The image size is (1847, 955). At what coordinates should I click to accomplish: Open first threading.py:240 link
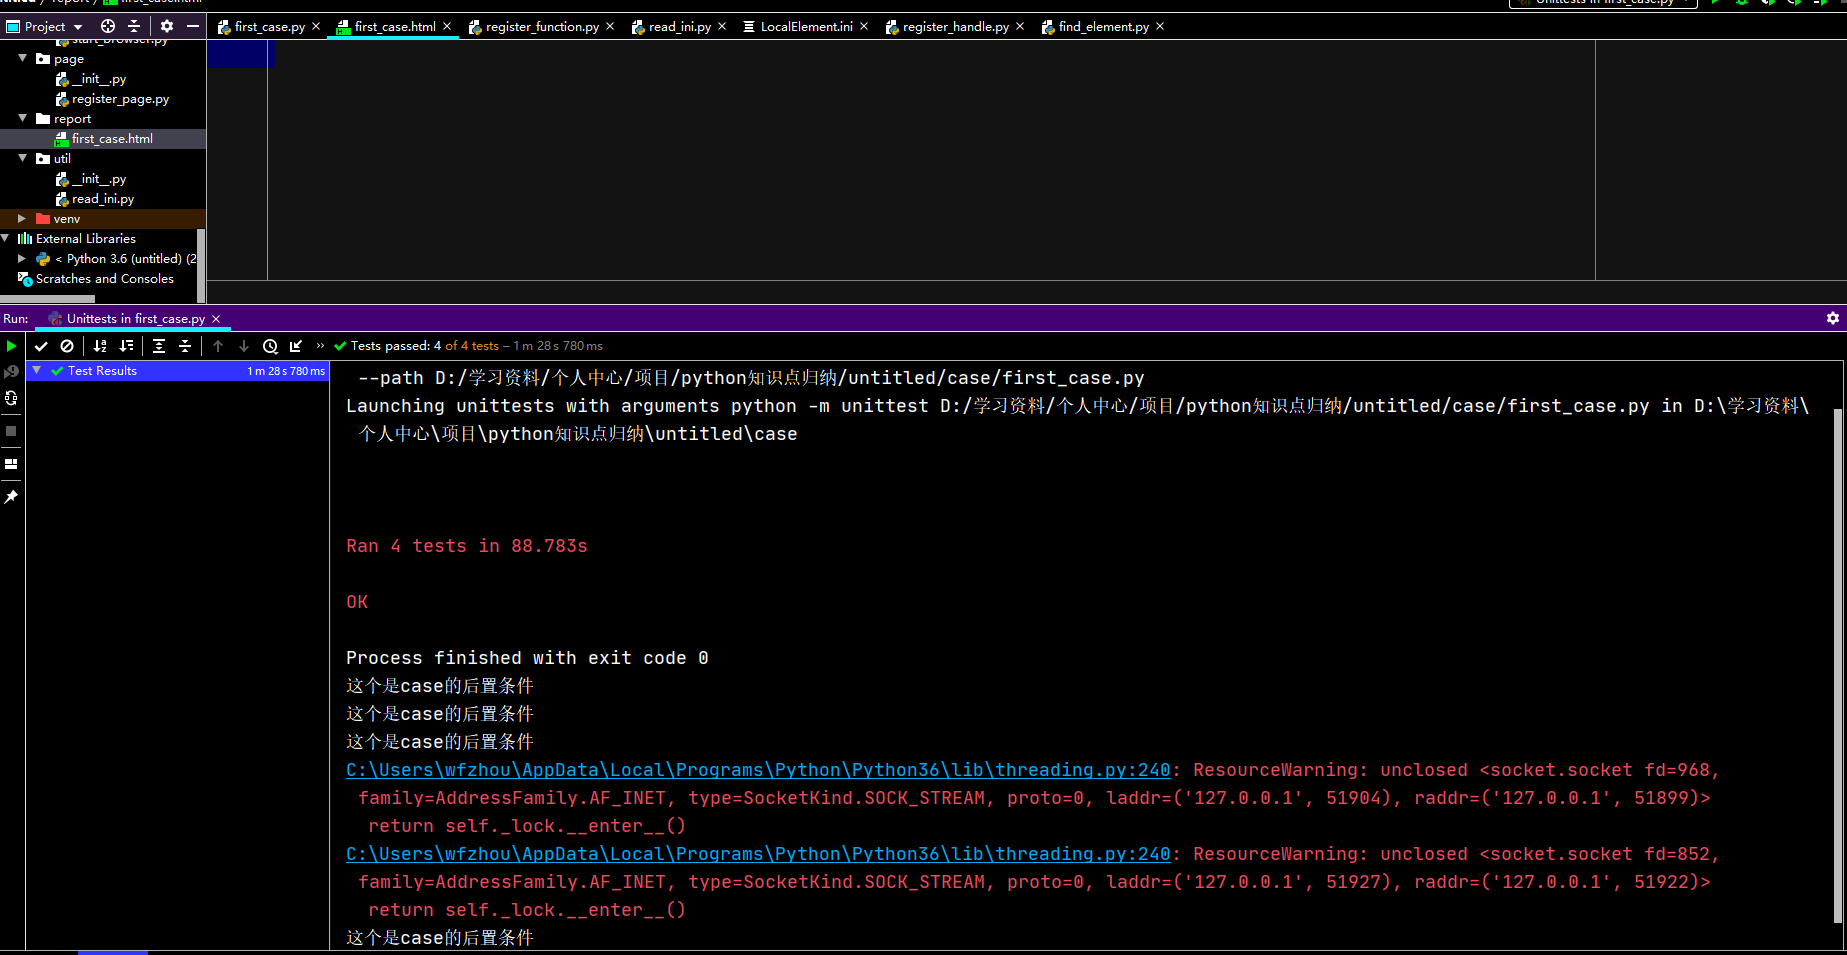pyautogui.click(x=758, y=770)
